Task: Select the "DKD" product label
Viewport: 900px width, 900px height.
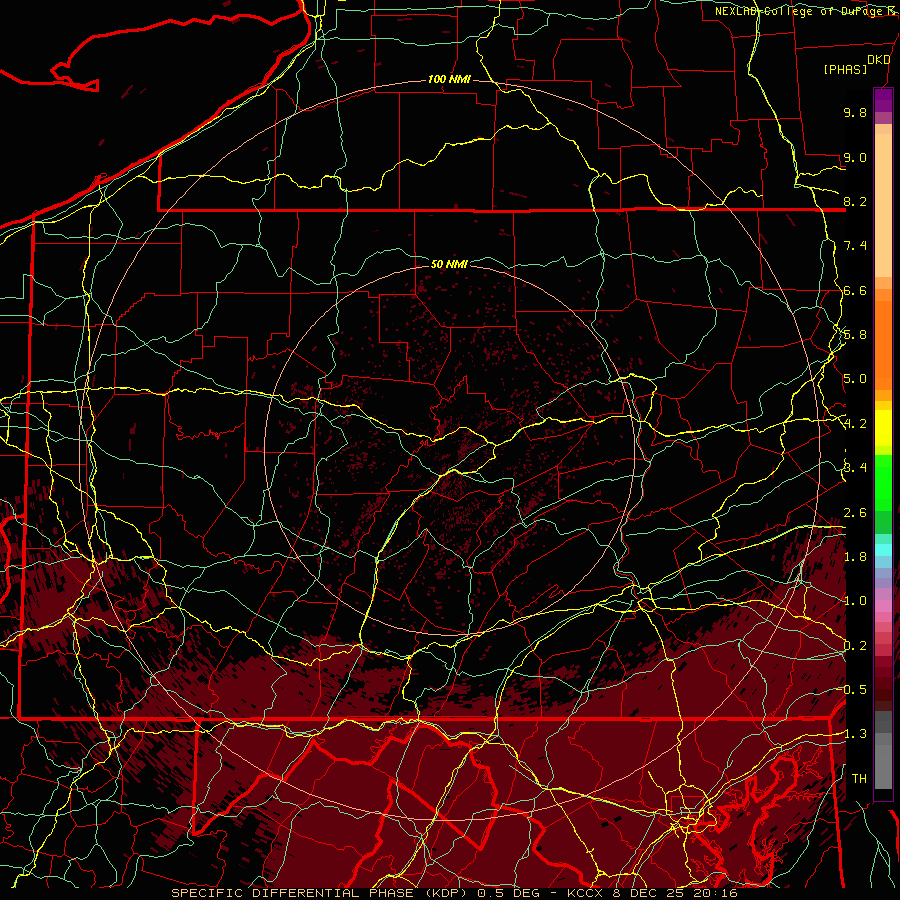Action: click(878, 60)
